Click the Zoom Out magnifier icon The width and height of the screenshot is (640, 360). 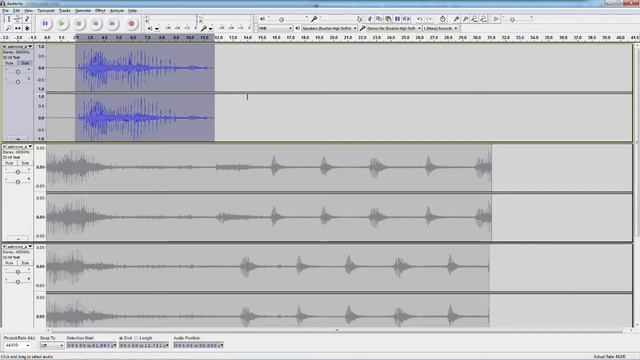[x=465, y=19]
